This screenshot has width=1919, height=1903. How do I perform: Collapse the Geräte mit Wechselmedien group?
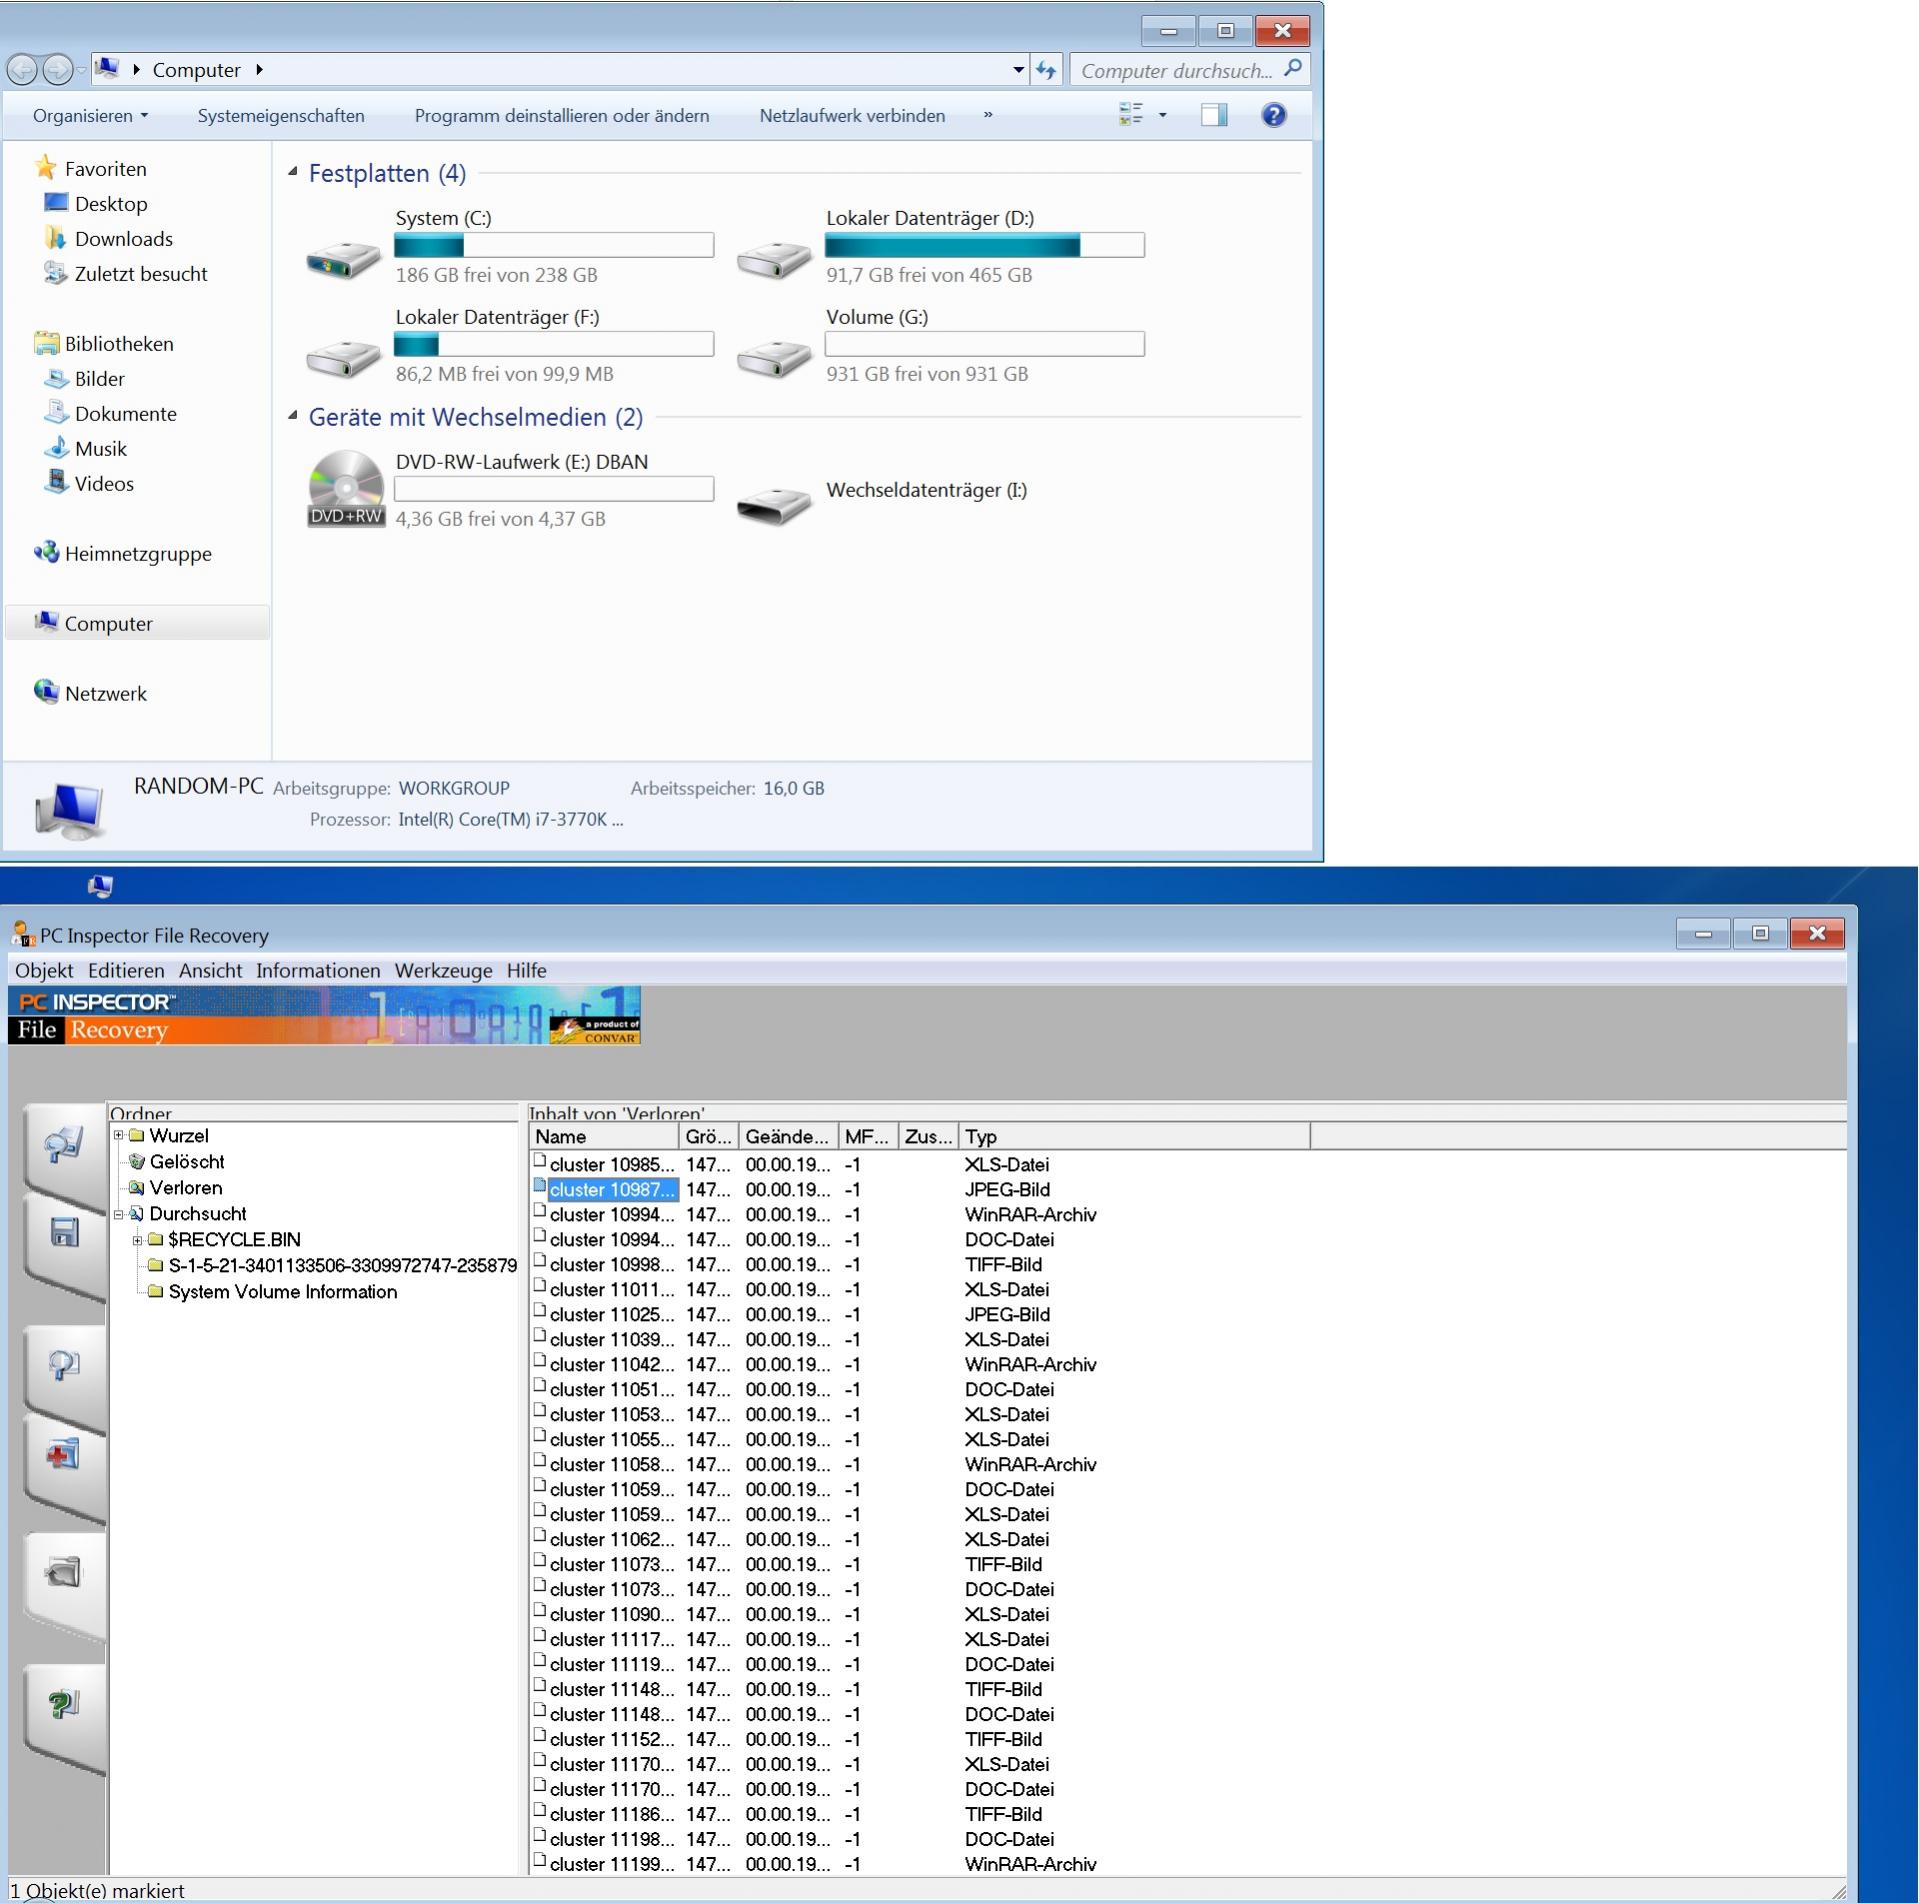pyautogui.click(x=293, y=416)
